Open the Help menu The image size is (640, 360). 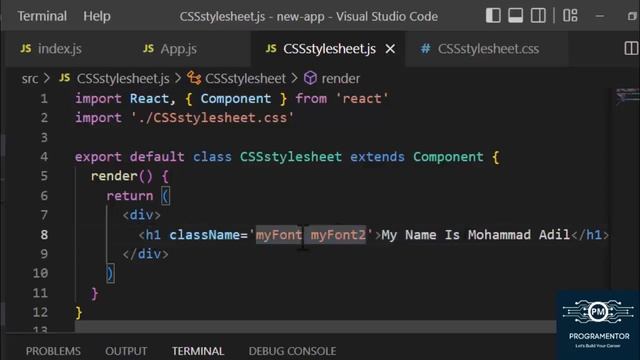(x=97, y=16)
